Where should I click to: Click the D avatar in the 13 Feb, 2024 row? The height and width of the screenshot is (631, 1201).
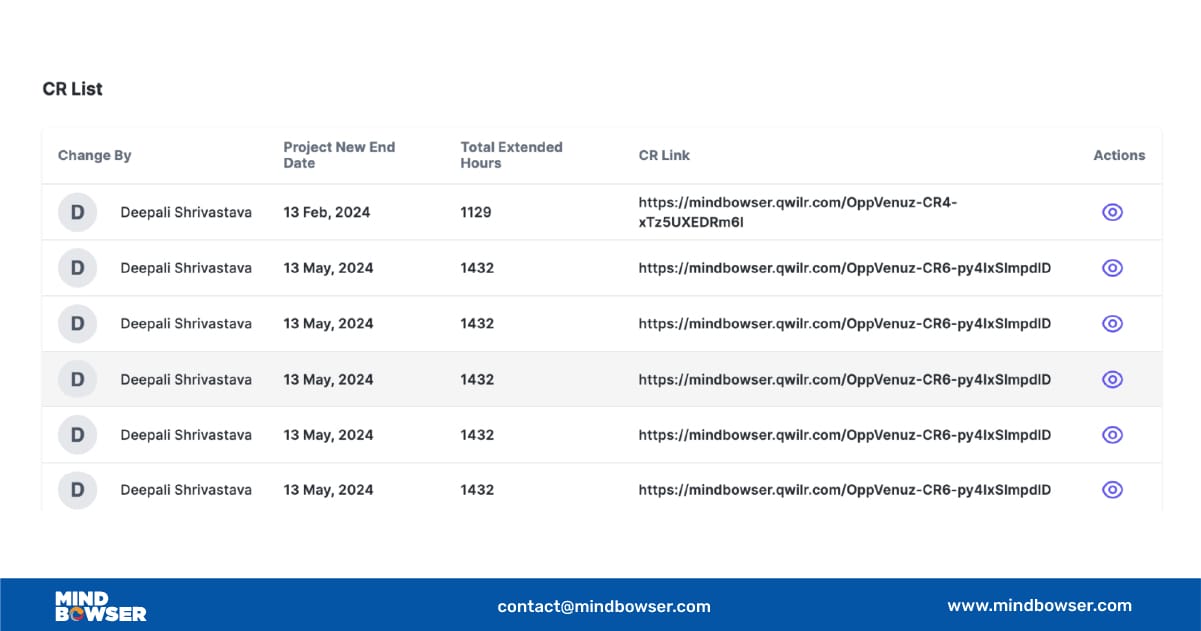coord(77,213)
